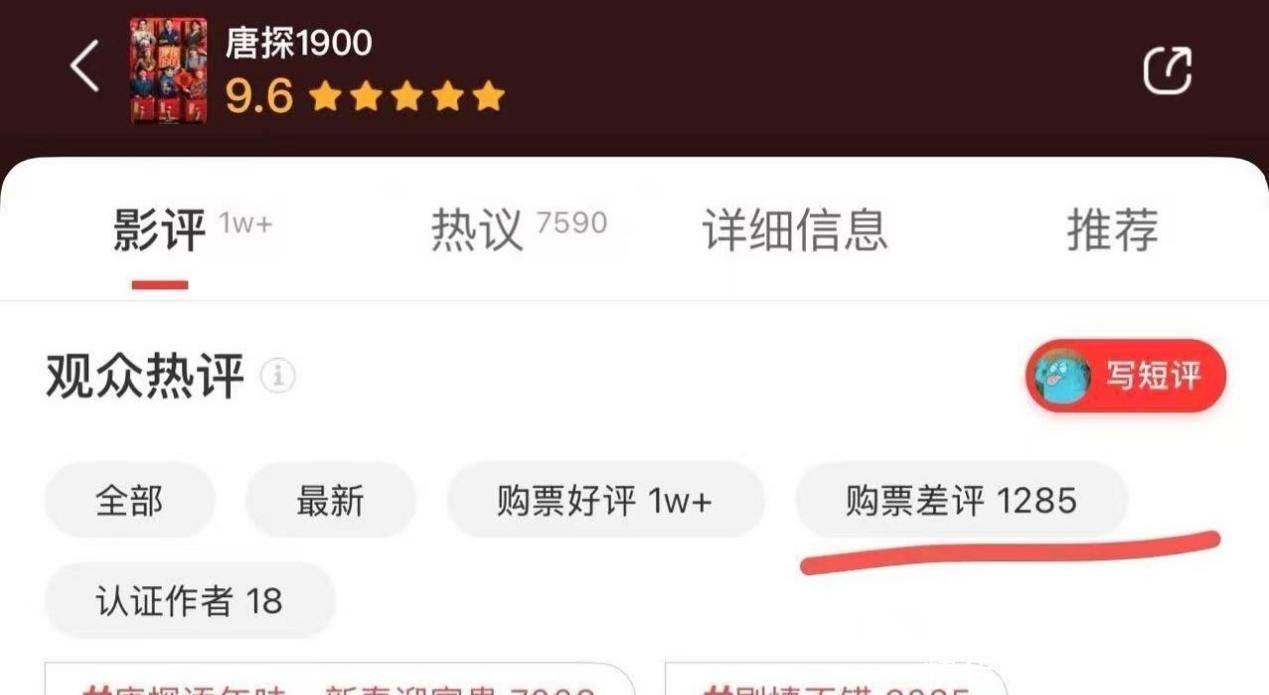Viewport: 1269px width, 695px height.
Task: Open the 唐探1900 movie poster thumbnail
Action: pyautogui.click(x=168, y=70)
